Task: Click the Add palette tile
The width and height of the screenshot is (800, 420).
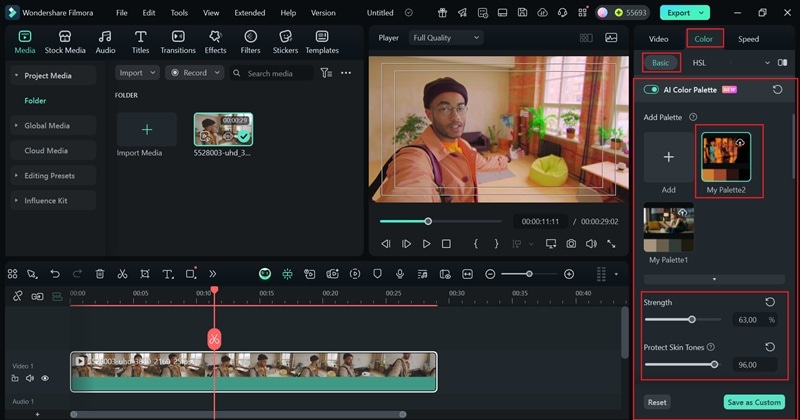Action: pyautogui.click(x=668, y=157)
